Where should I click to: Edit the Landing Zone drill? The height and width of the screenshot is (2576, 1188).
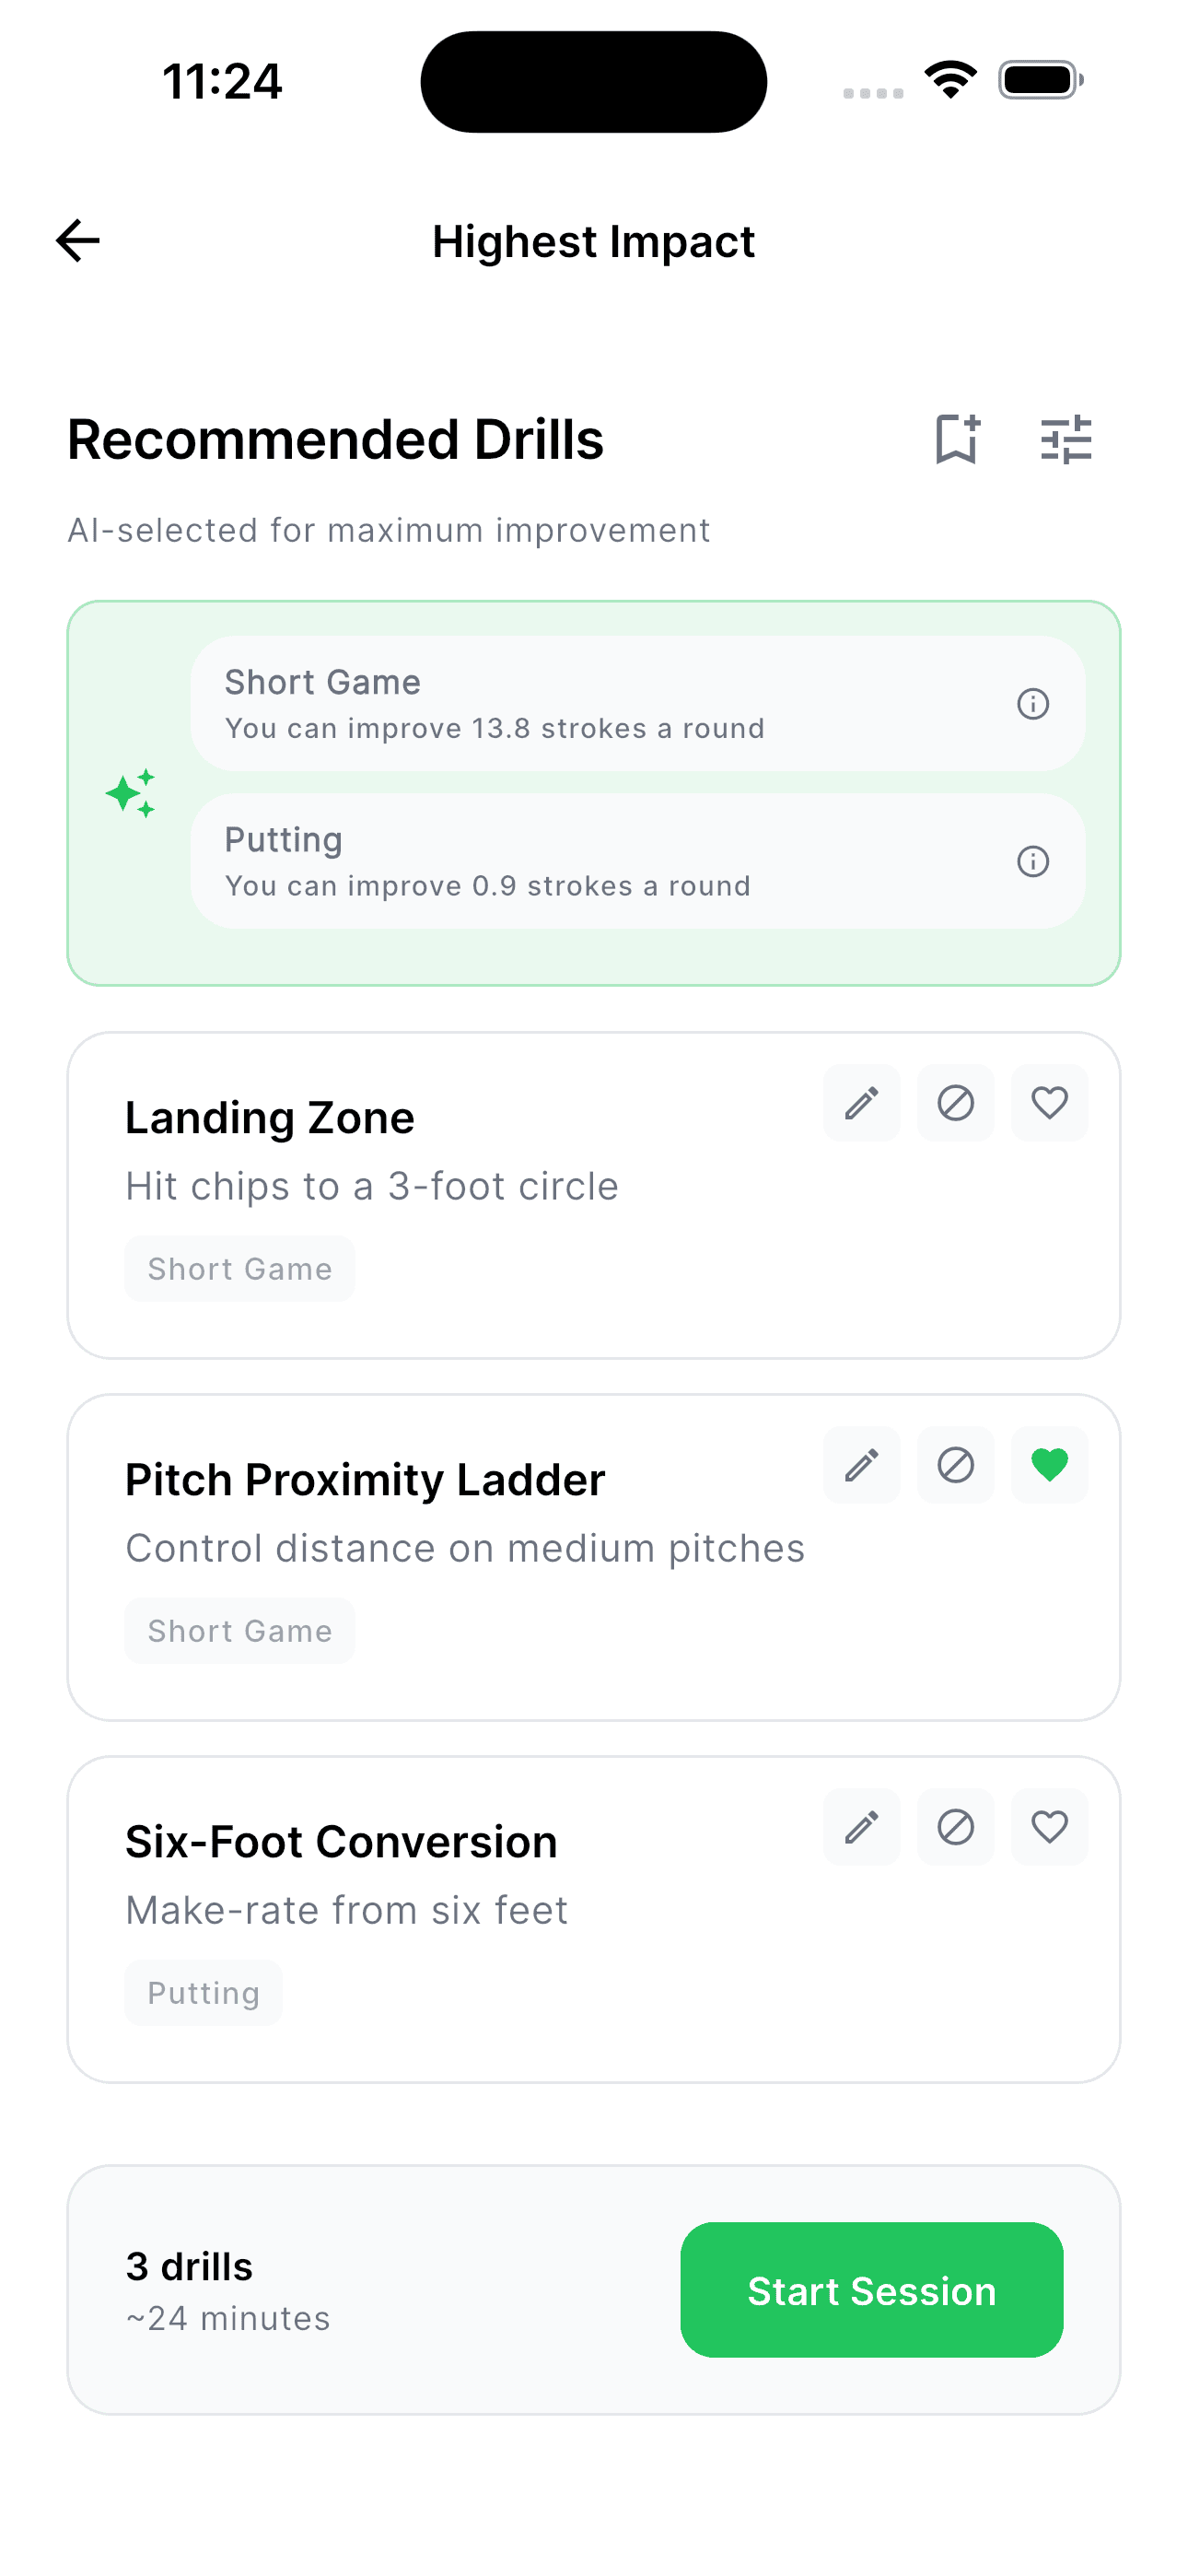[x=861, y=1103]
